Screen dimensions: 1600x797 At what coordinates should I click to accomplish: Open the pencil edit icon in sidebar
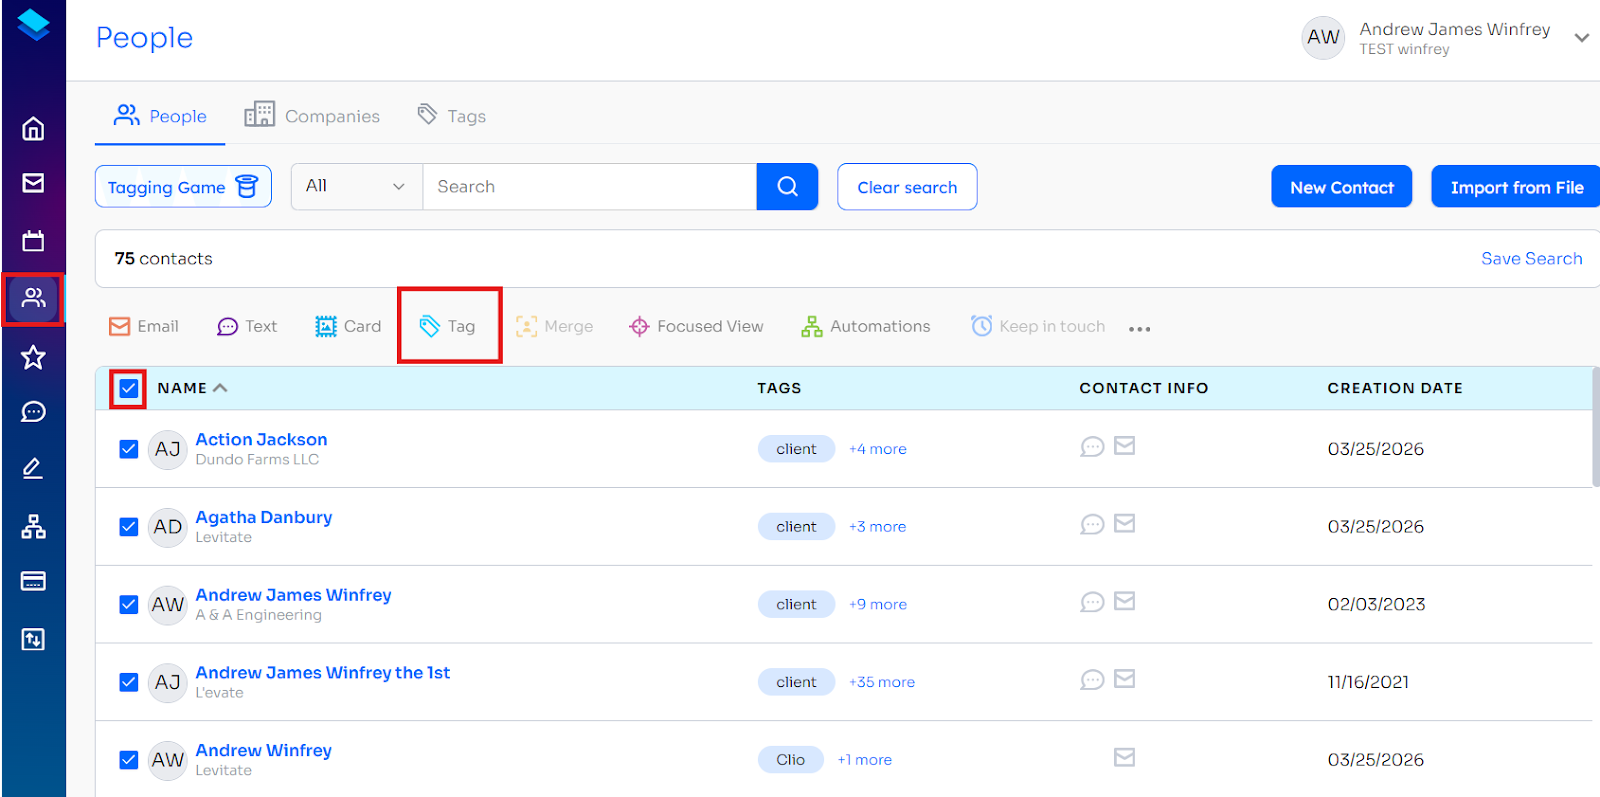tap(33, 468)
